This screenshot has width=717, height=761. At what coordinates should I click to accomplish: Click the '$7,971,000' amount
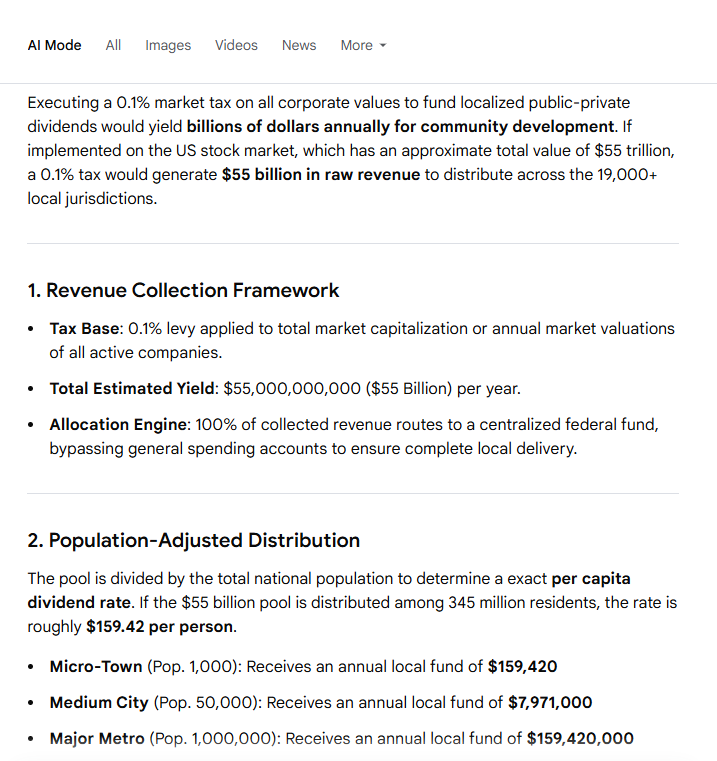(x=550, y=702)
